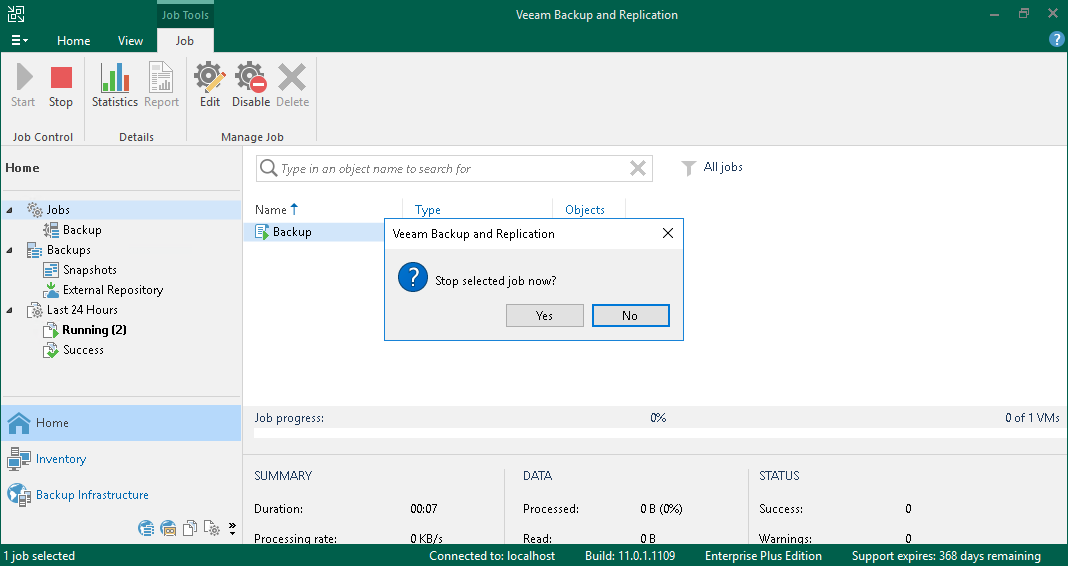Click the gear history icon in navigation strip
Image resolution: width=1068 pixels, height=566 pixels.
[x=212, y=528]
